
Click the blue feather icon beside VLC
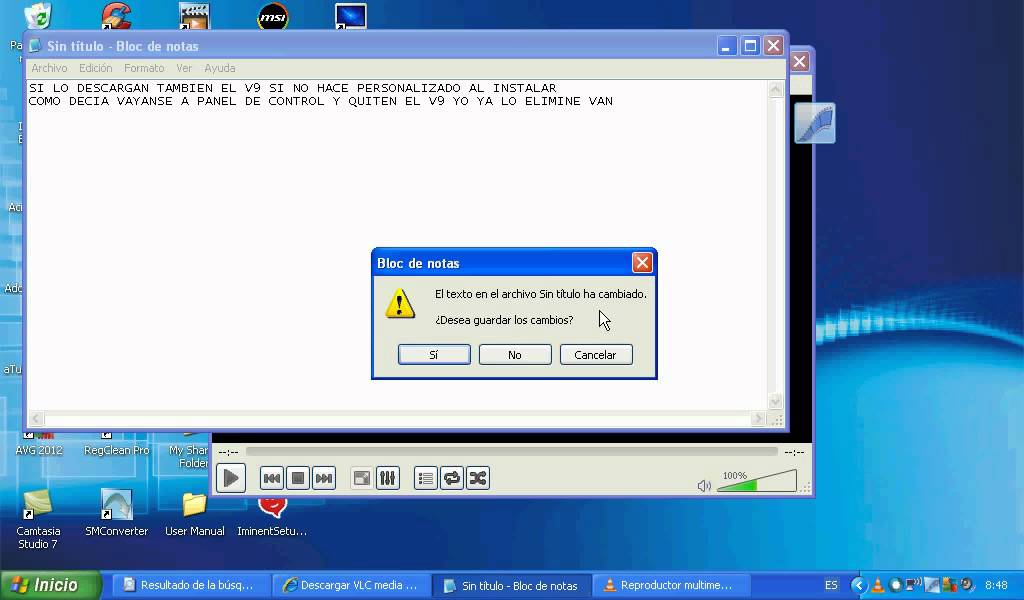[x=815, y=123]
